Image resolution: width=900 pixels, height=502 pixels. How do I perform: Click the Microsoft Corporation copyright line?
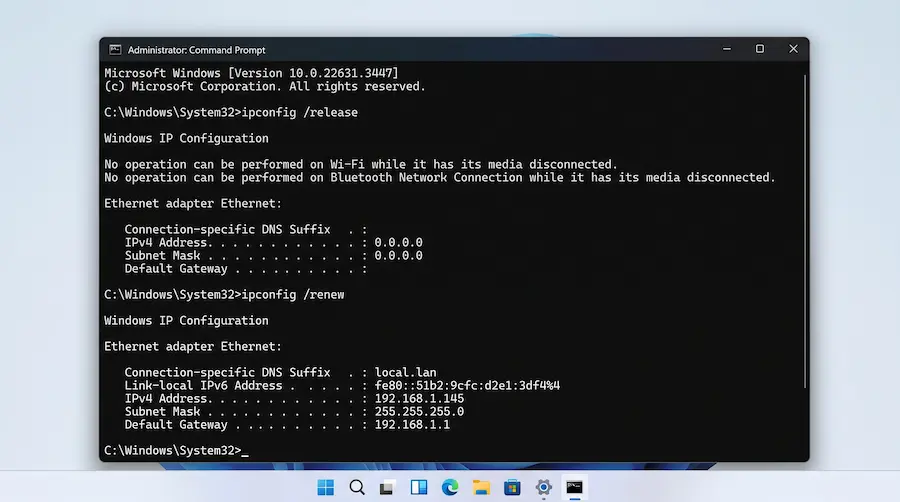coord(265,87)
